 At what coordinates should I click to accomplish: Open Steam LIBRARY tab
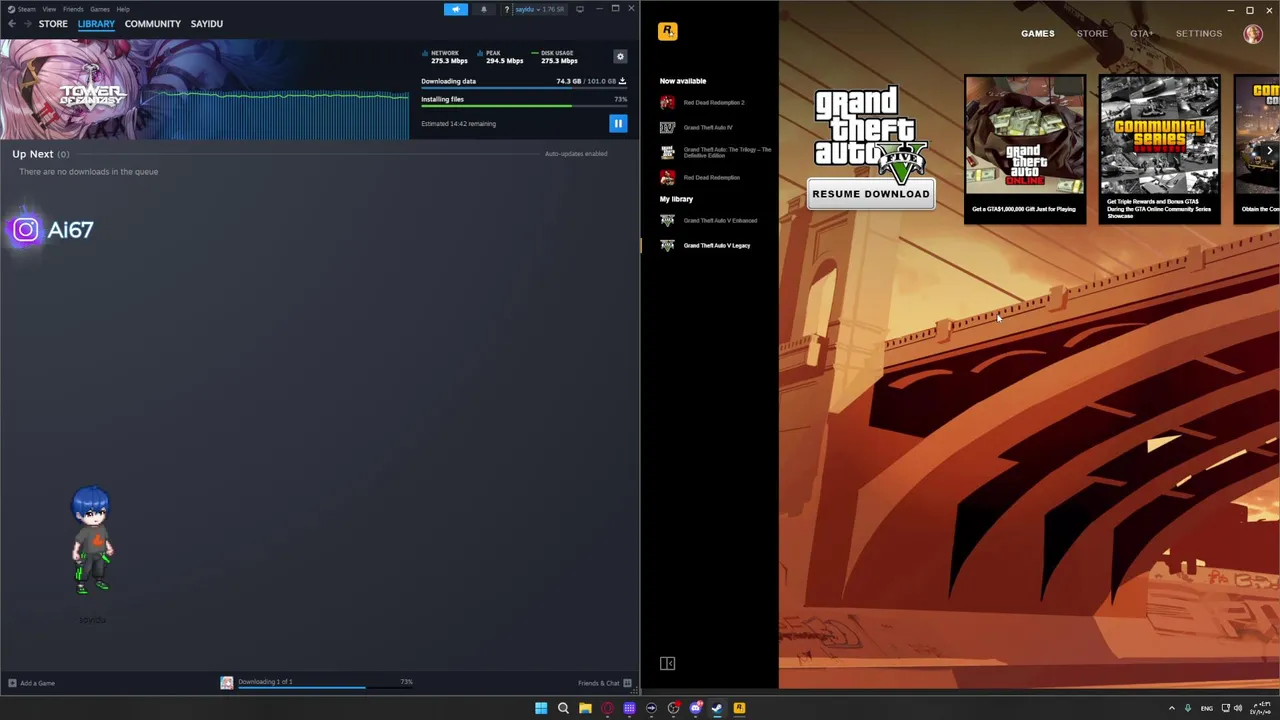point(96,23)
